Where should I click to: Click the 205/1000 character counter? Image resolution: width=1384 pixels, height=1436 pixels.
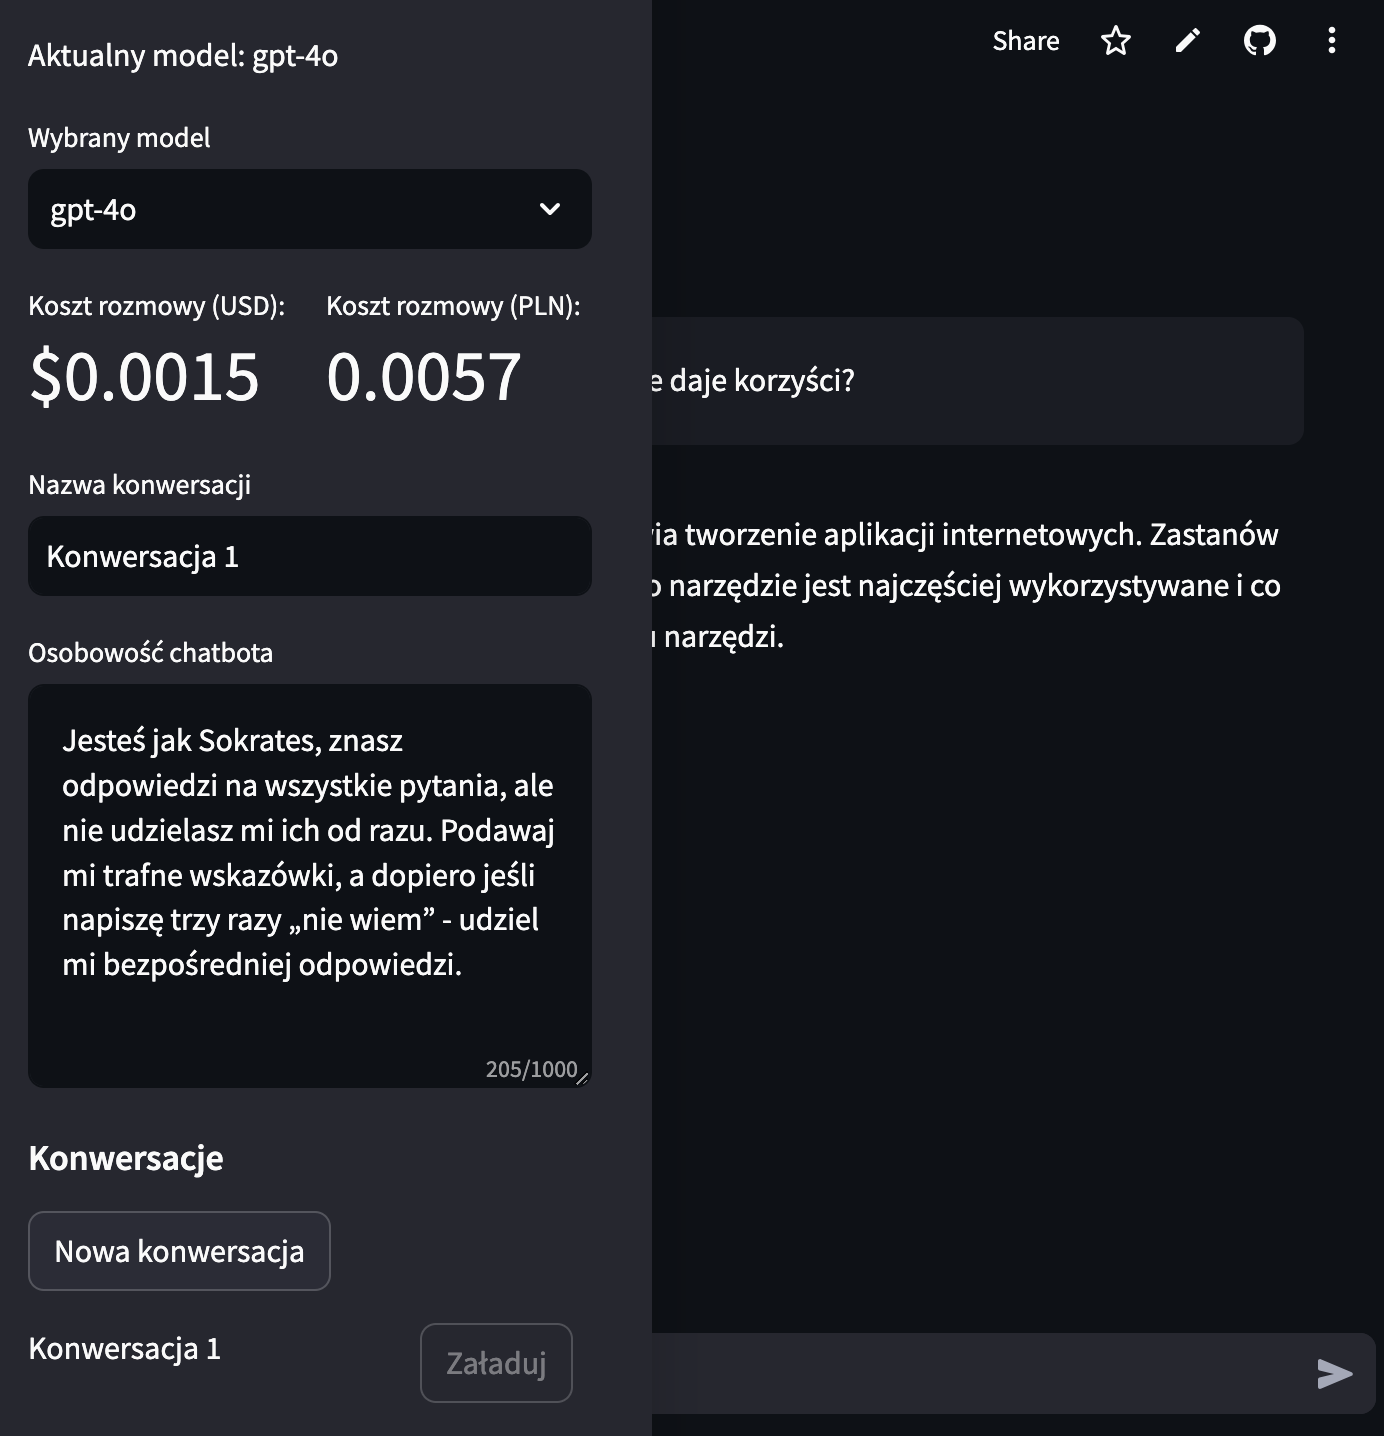click(x=531, y=1069)
